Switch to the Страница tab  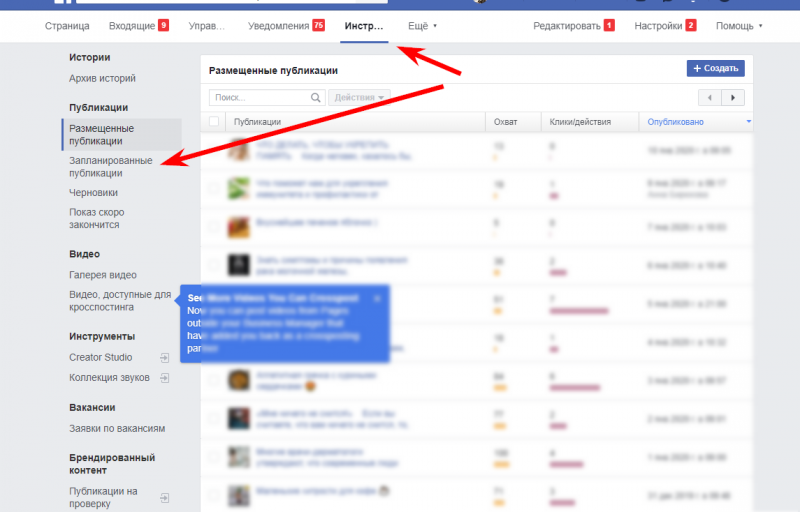[x=67, y=25]
